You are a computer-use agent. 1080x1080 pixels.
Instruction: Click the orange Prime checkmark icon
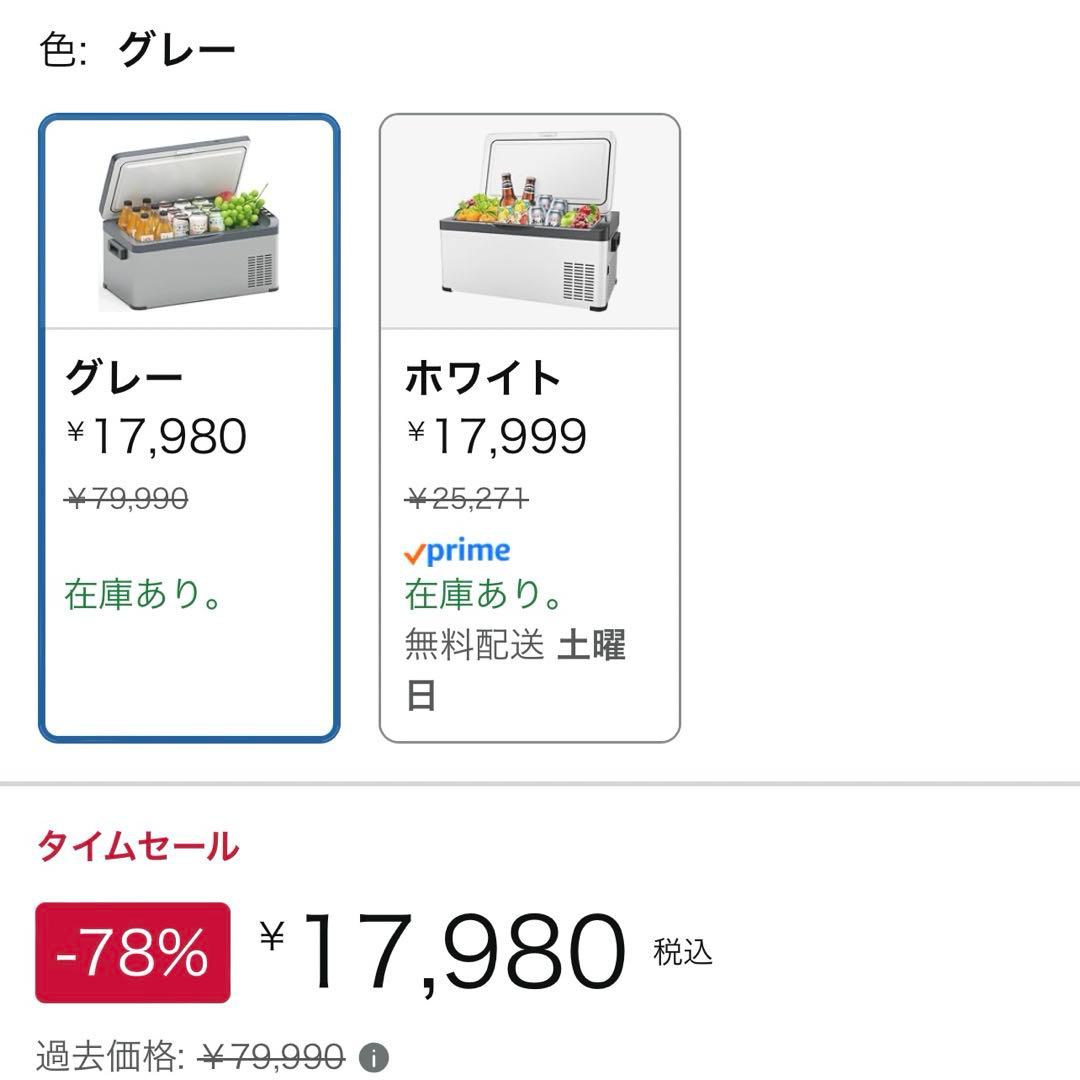click(x=413, y=550)
